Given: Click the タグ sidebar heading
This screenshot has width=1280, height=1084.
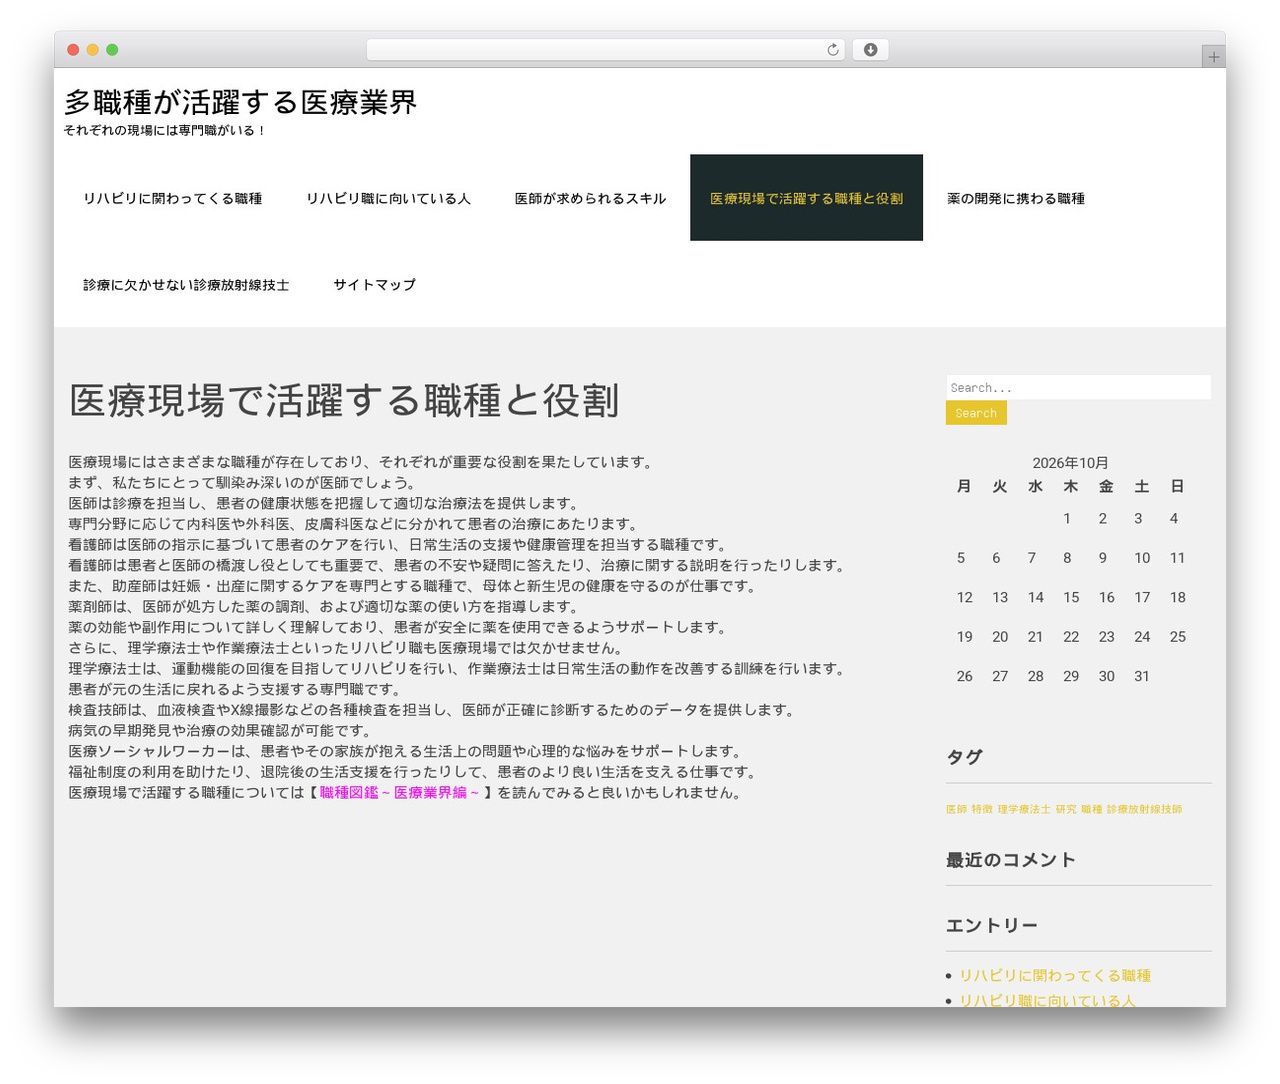Looking at the screenshot, I should (964, 757).
